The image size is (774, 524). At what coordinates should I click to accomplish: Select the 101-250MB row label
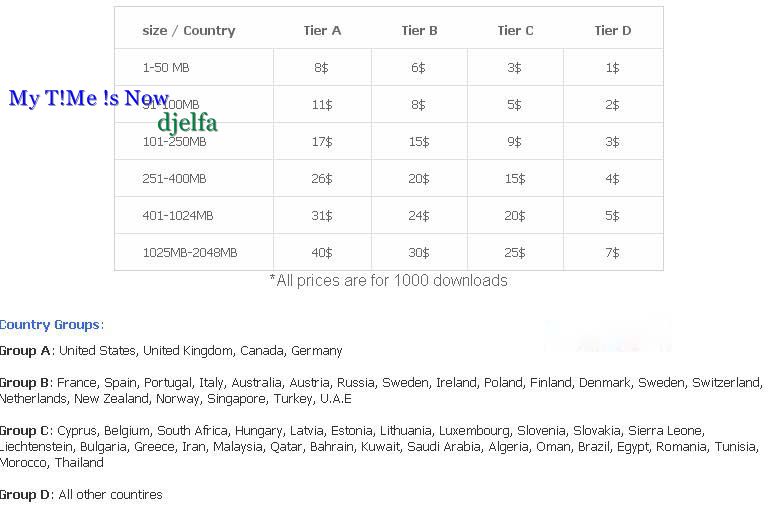(x=174, y=142)
